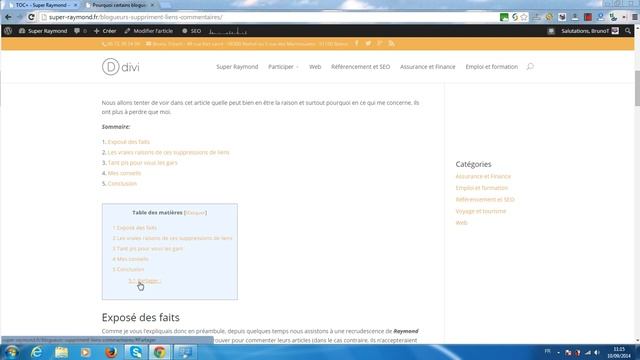Screen dimensions: 640x360
Task: Open the 'Emploi et formation' navigation item
Action: (x=491, y=67)
